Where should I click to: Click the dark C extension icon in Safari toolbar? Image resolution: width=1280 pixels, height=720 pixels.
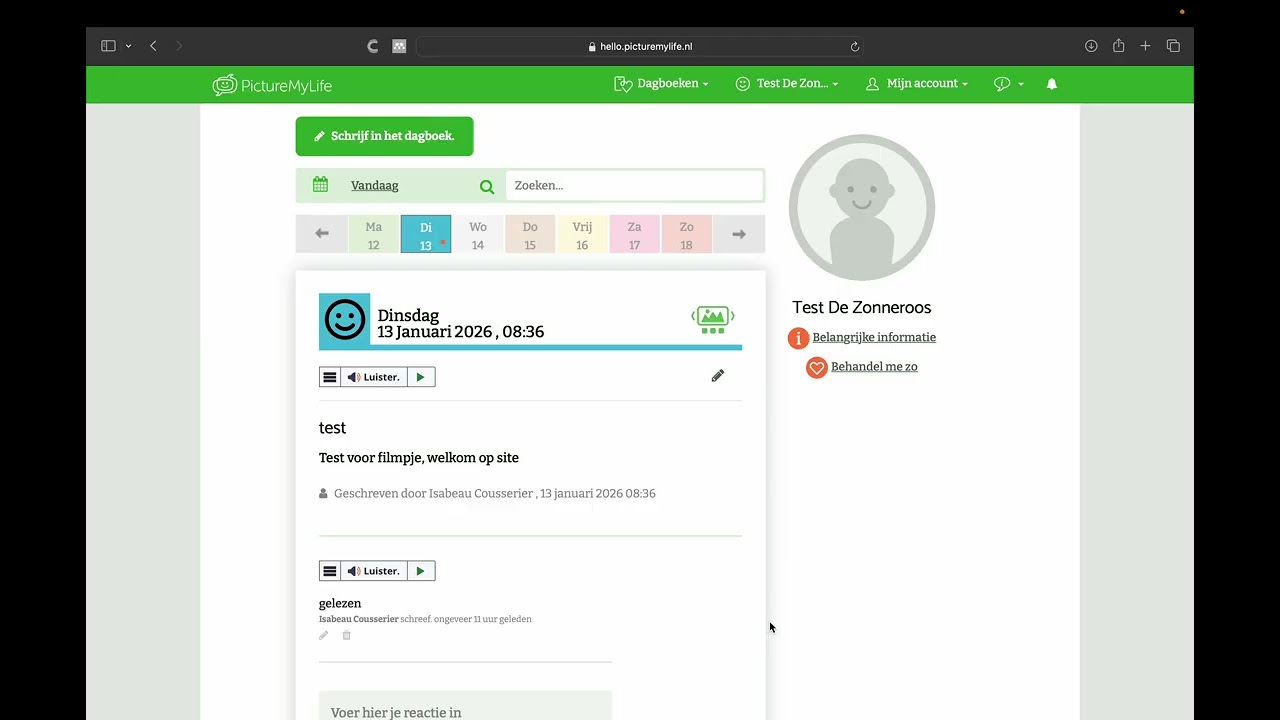click(x=373, y=46)
